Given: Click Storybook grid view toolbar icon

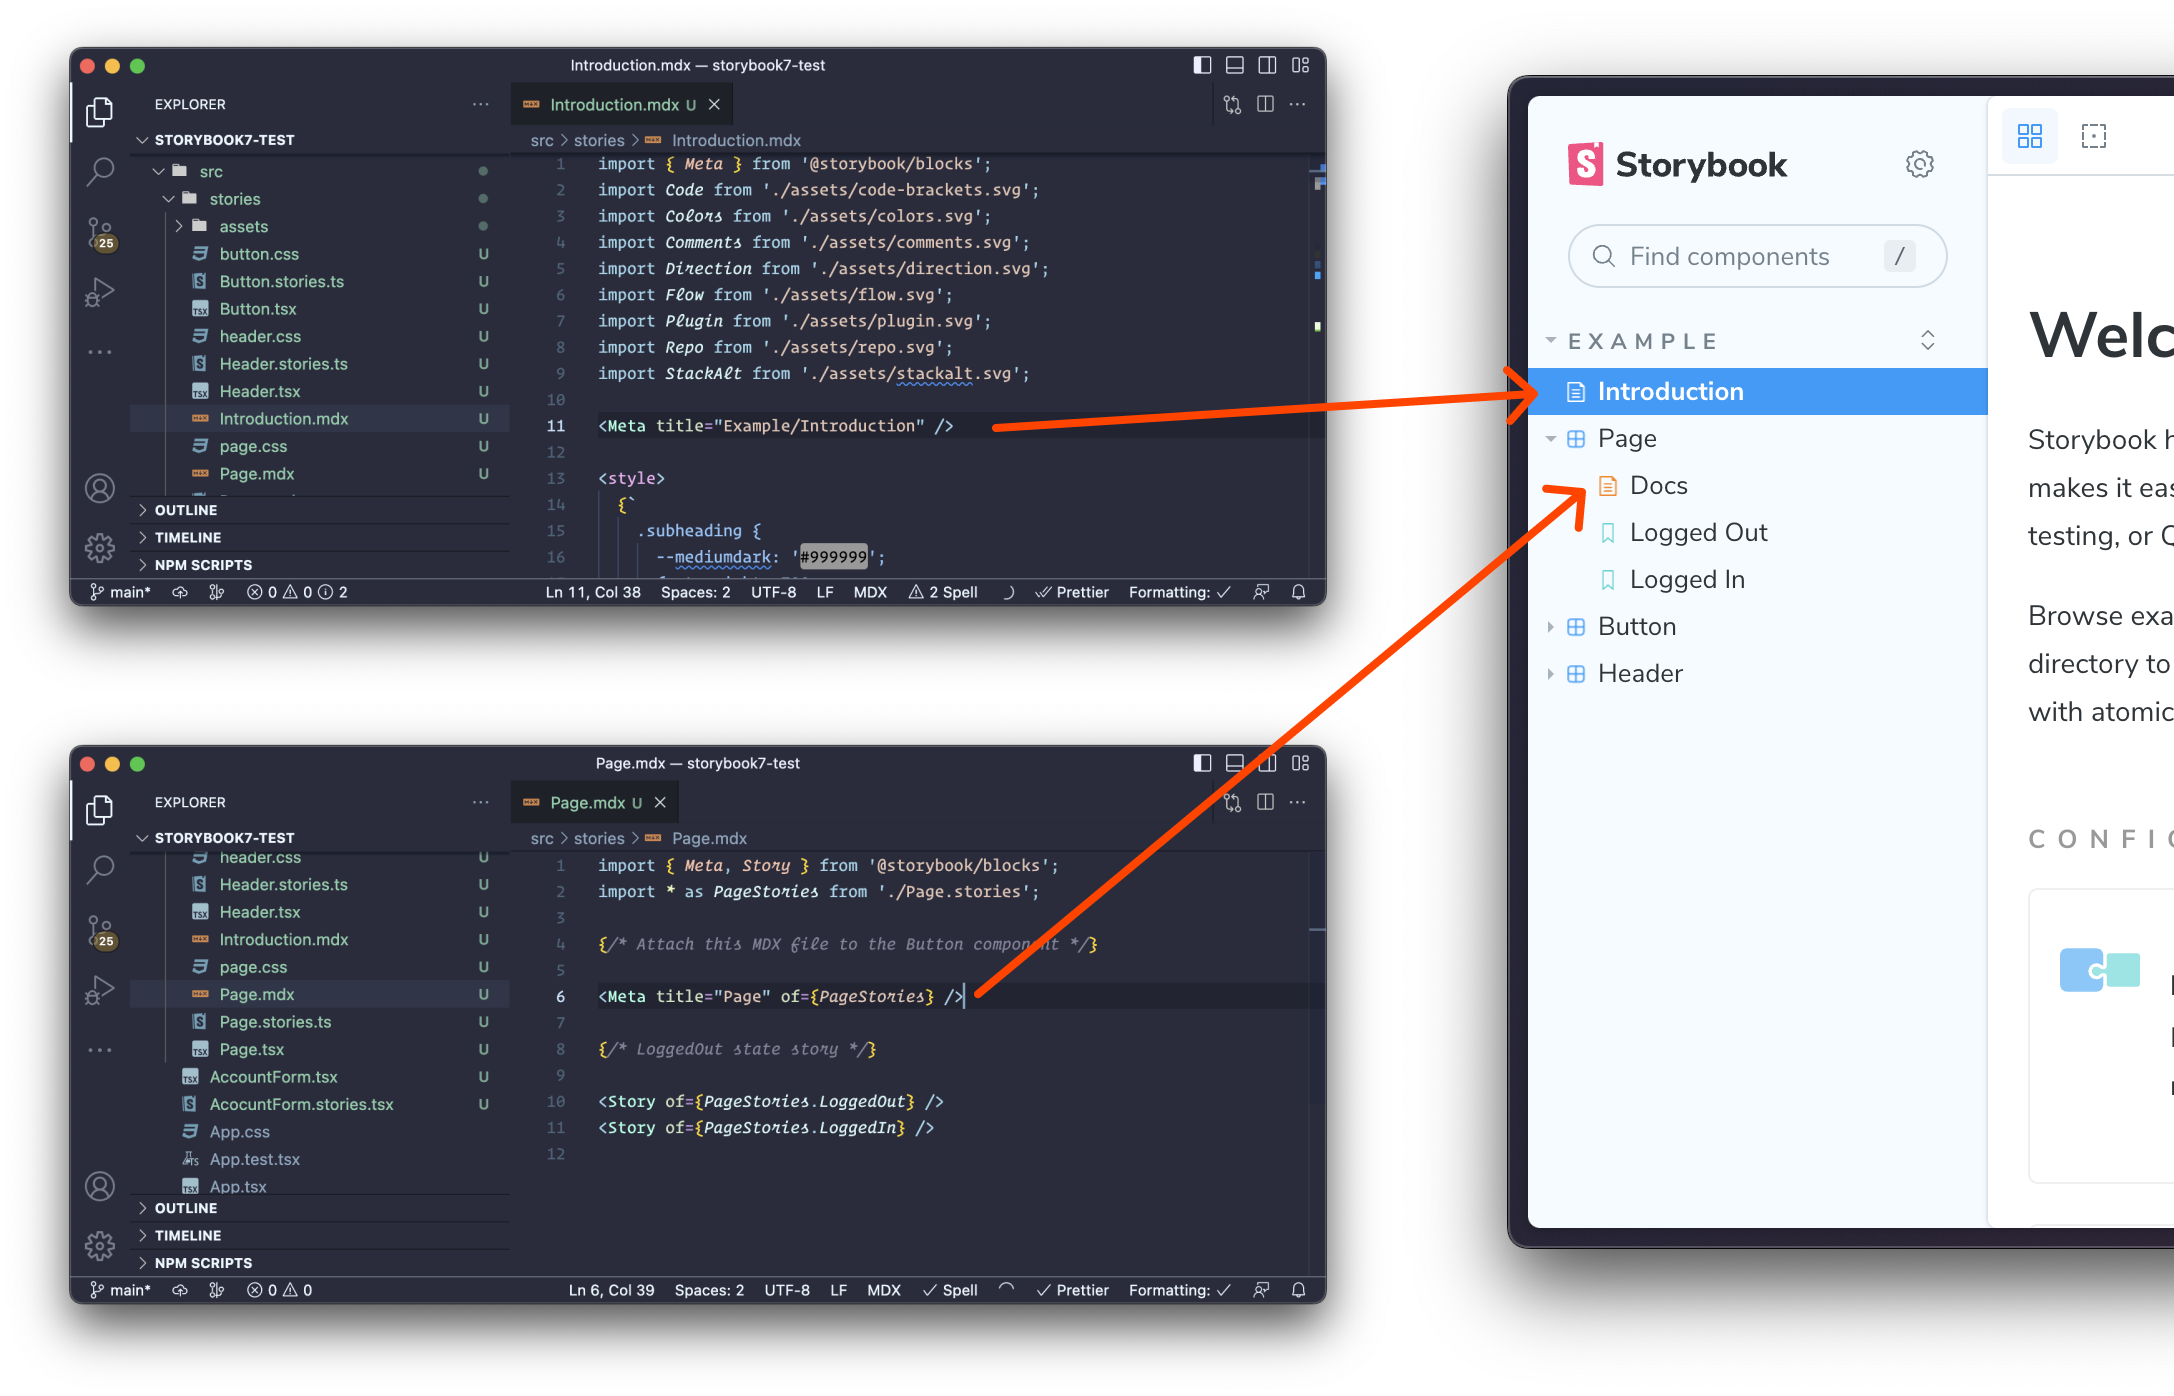Looking at the screenshot, I should (2029, 136).
